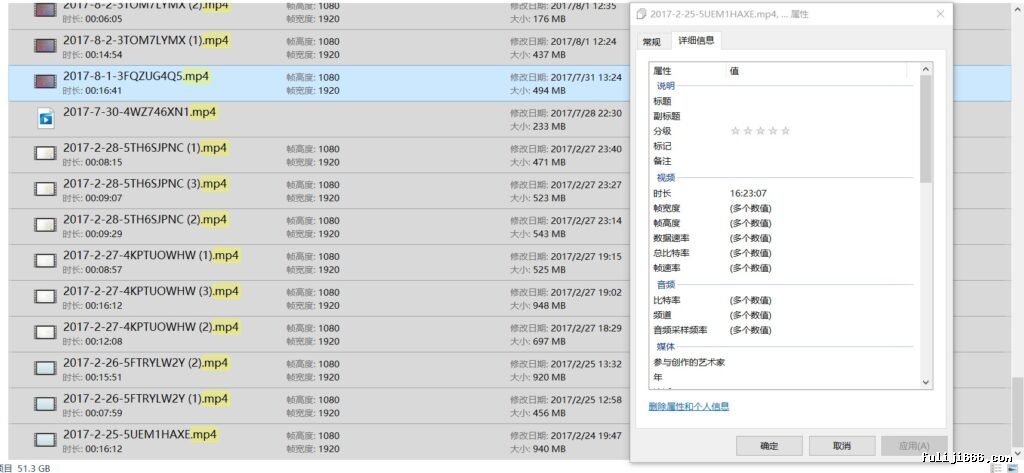The image size is (1024, 473).
Task: Set 分级 rating to three stars
Action: pos(760,131)
